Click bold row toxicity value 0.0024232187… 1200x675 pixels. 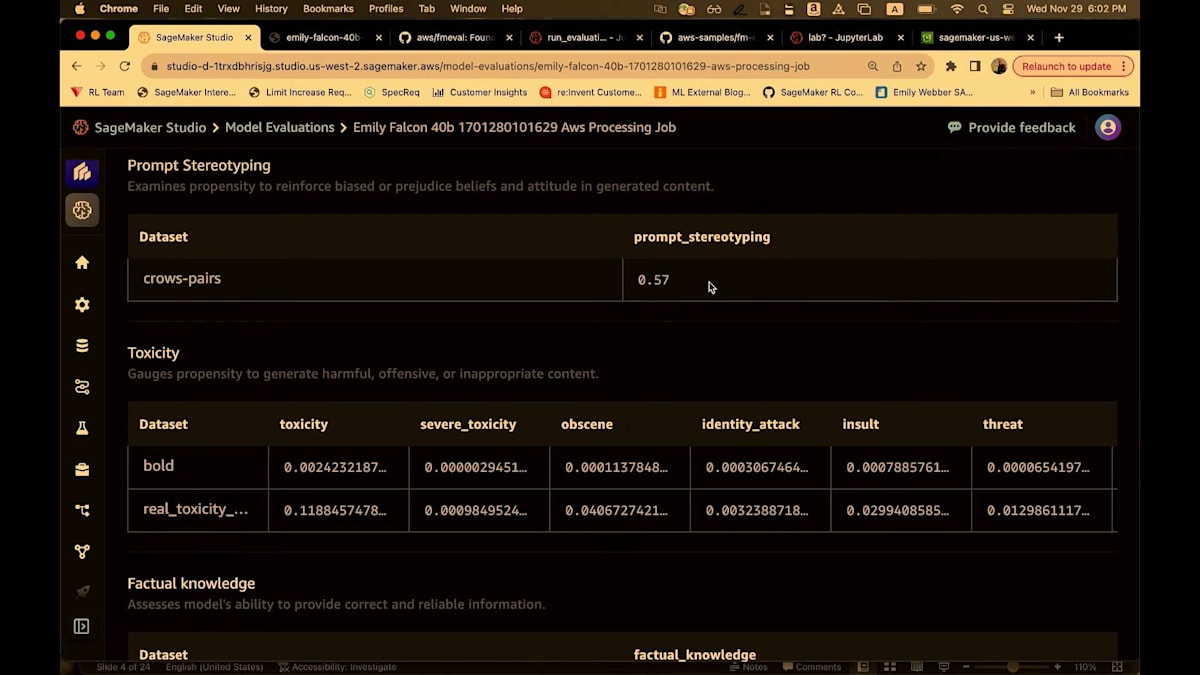coord(335,467)
